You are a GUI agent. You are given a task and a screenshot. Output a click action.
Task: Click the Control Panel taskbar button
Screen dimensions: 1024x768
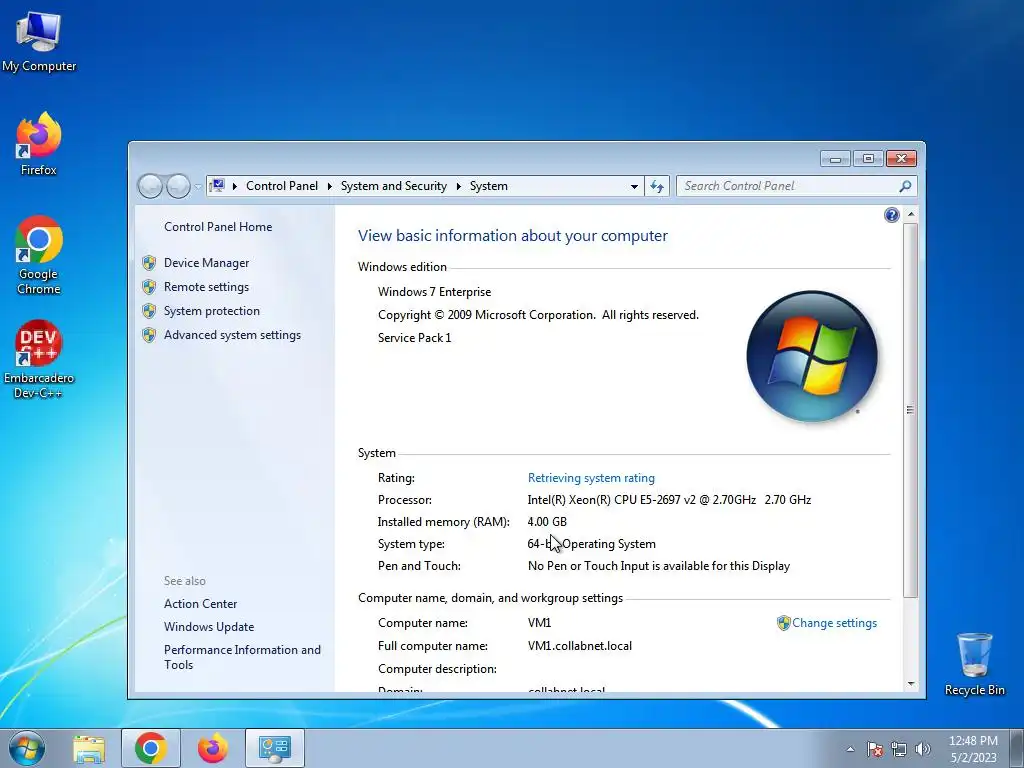tap(275, 748)
